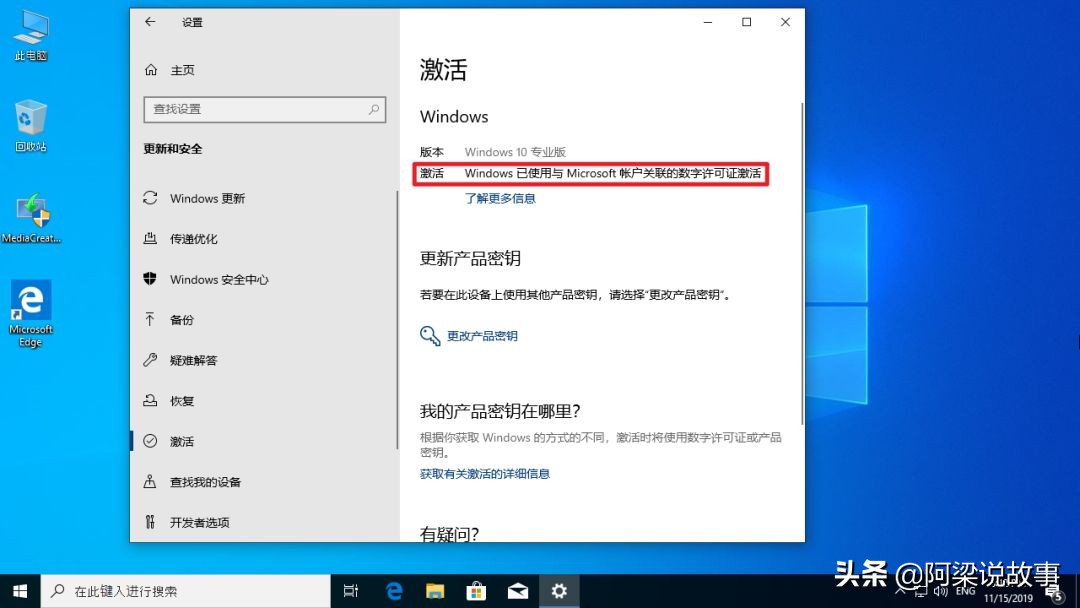Open Microsoft Store from the taskbar
Viewport: 1080px width, 608px height.
click(x=476, y=591)
